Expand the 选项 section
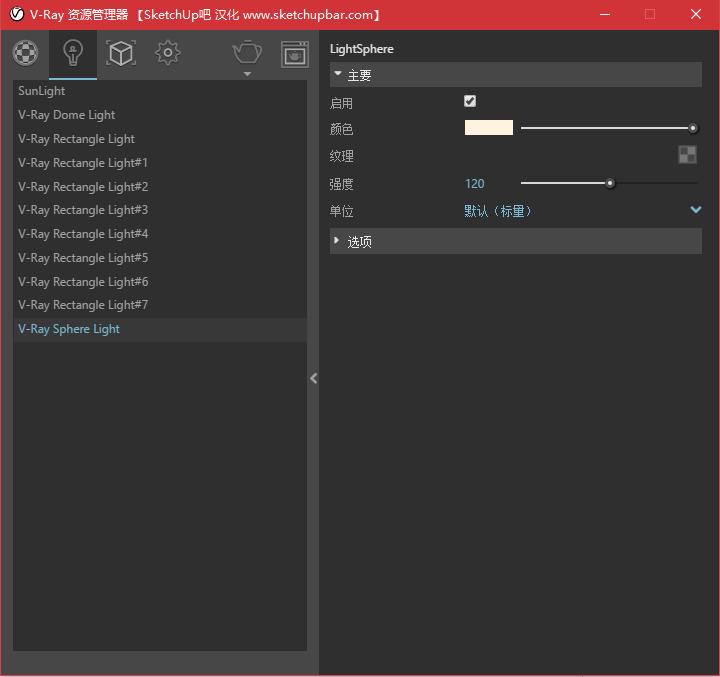 (x=516, y=242)
